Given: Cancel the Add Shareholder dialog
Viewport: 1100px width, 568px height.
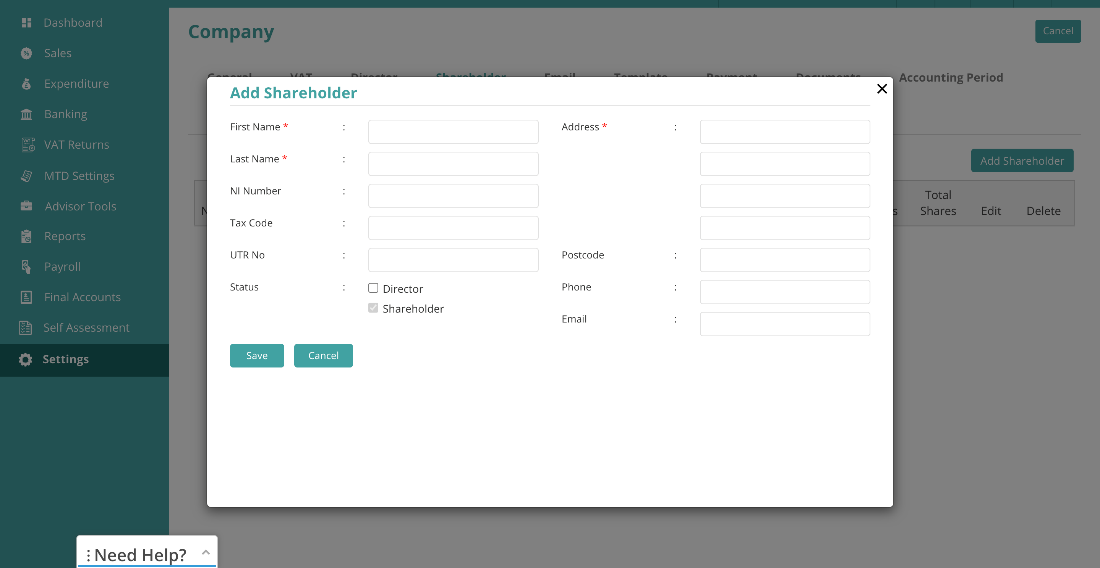Looking at the screenshot, I should coord(323,356).
